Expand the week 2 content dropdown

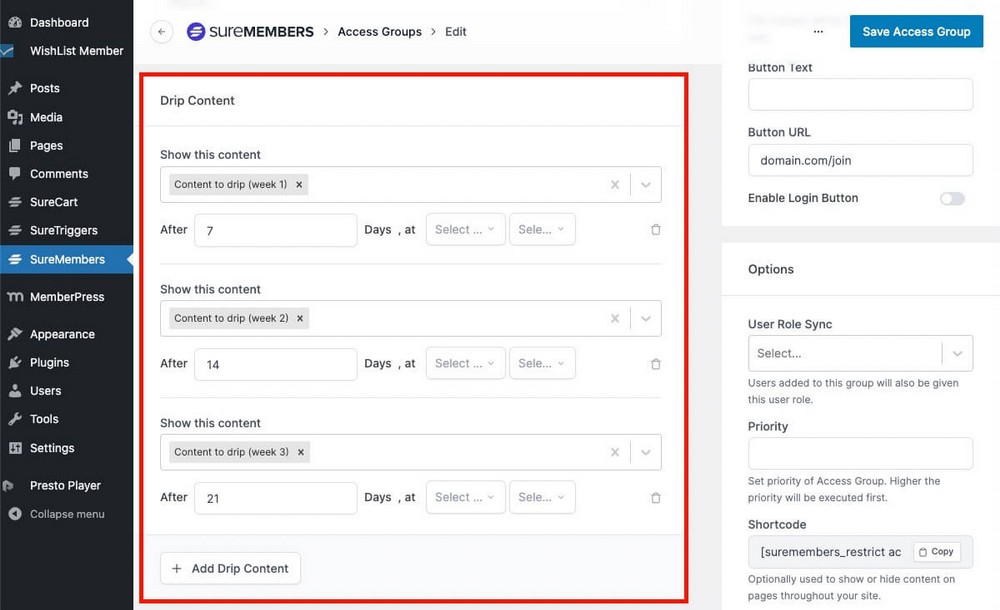(x=645, y=318)
